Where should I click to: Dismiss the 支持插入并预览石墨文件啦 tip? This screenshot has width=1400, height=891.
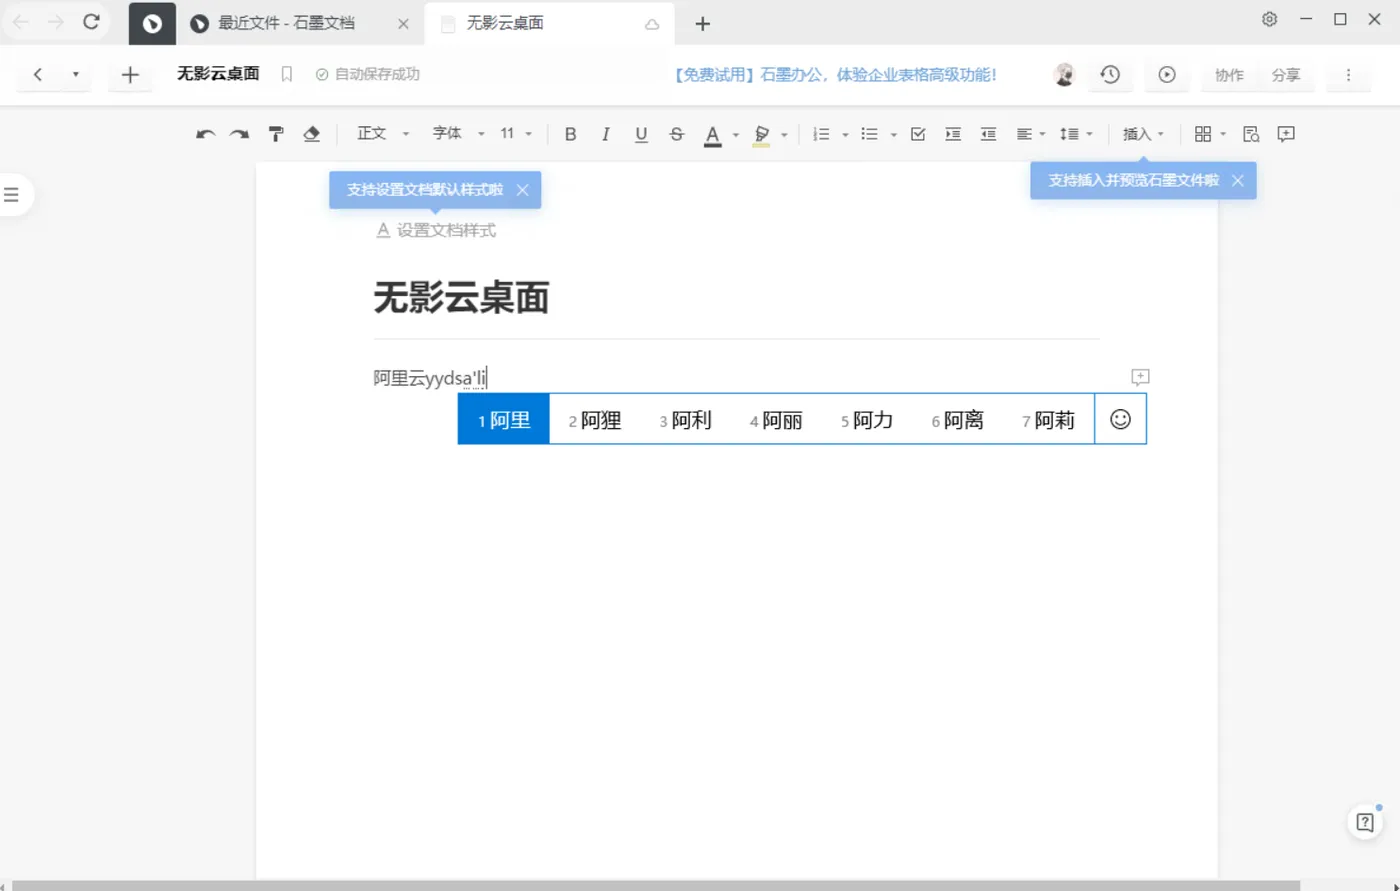pos(1237,181)
